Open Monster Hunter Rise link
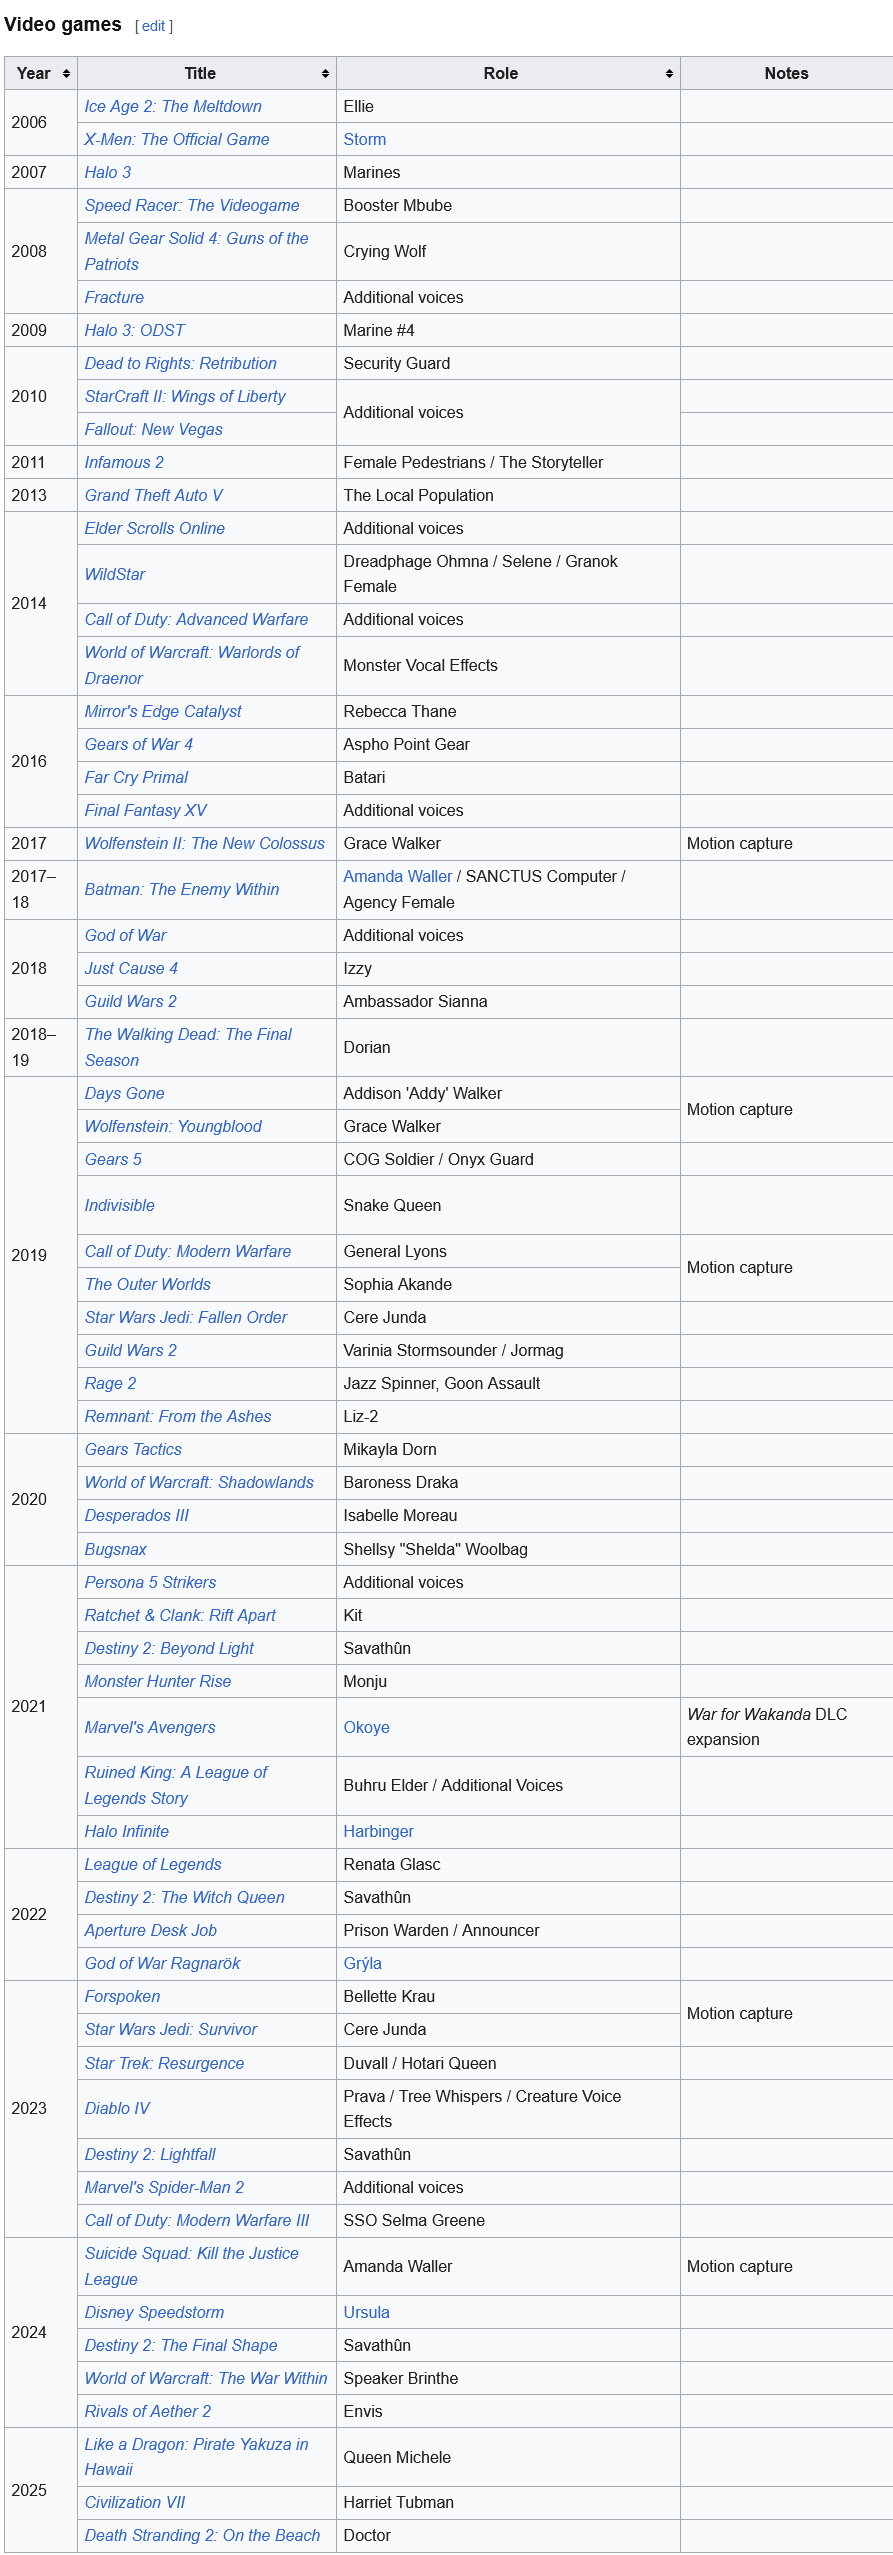 point(158,1682)
